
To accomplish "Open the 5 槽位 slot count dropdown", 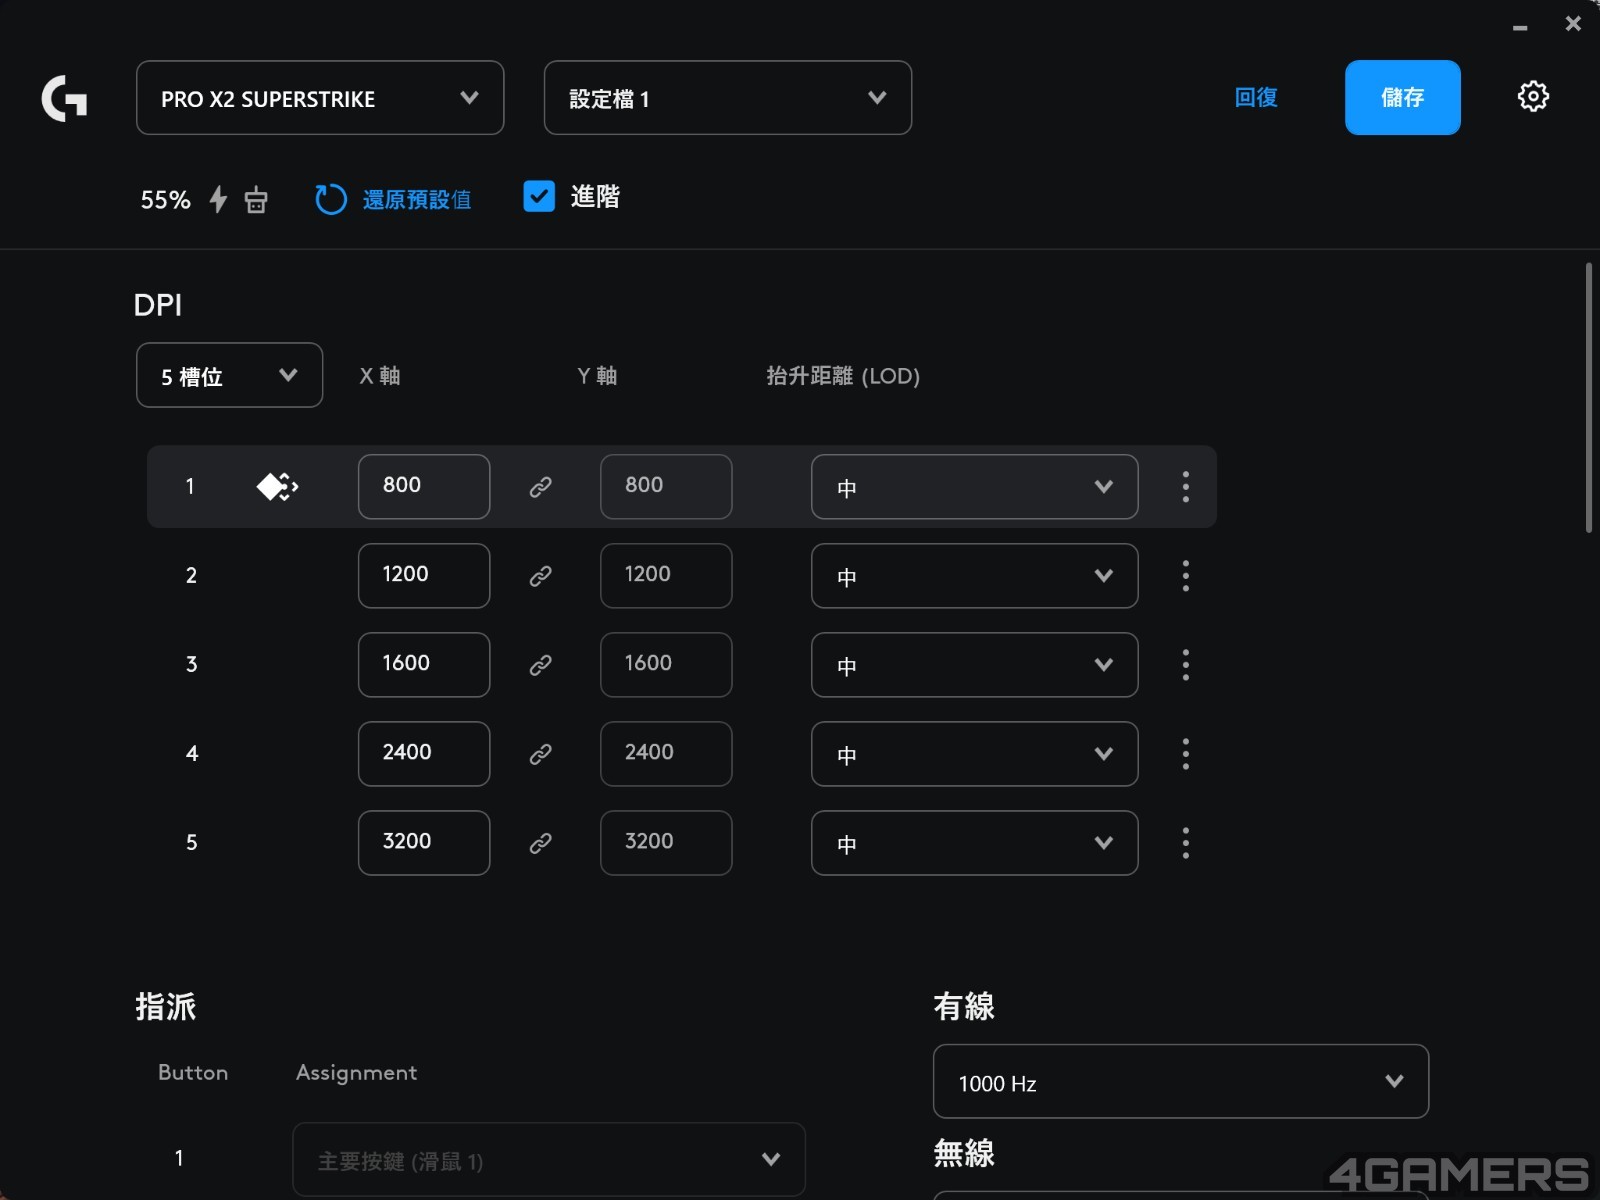I will click(x=229, y=375).
